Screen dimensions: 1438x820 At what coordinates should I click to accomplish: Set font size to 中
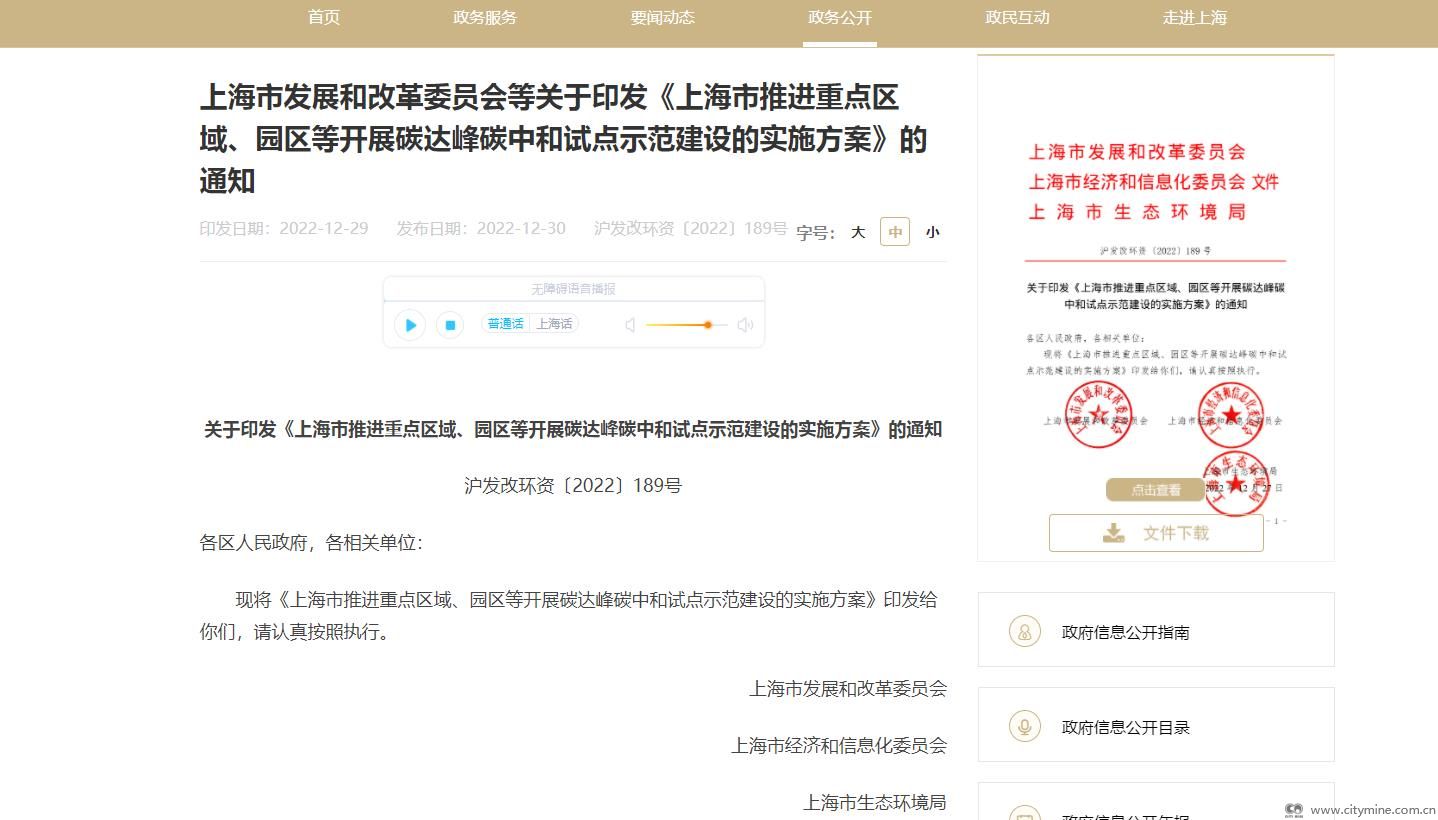(x=895, y=232)
